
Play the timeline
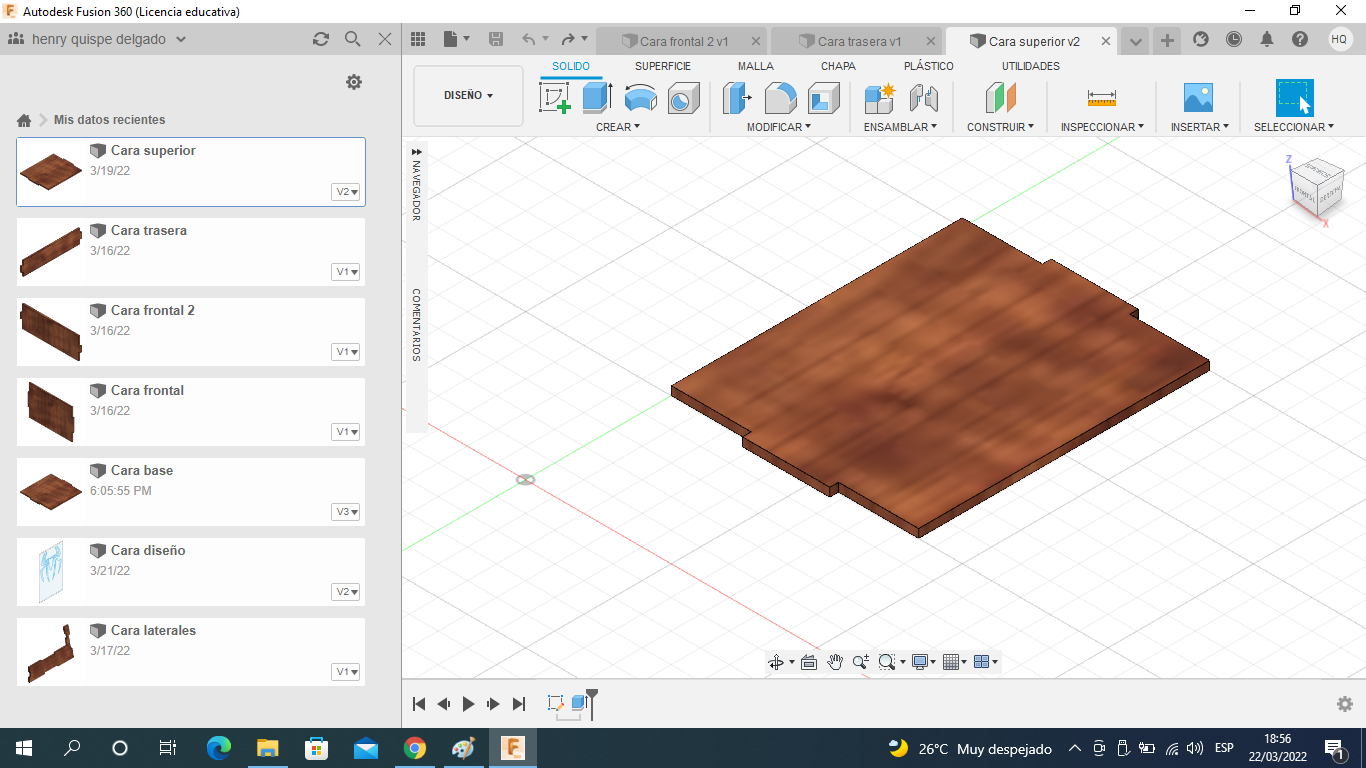coord(468,704)
